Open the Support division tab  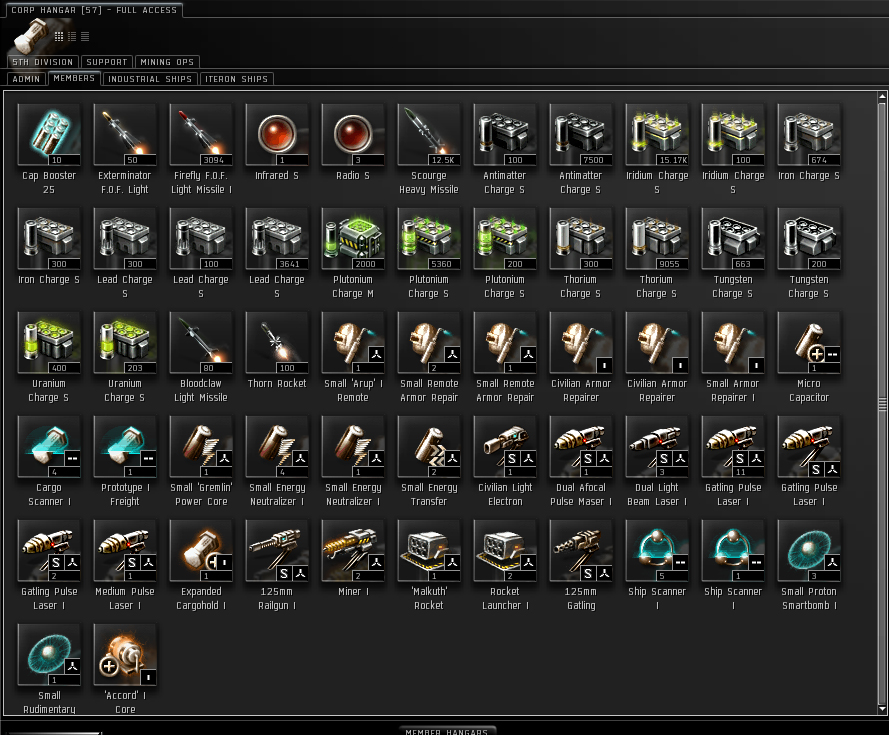pyautogui.click(x=107, y=62)
